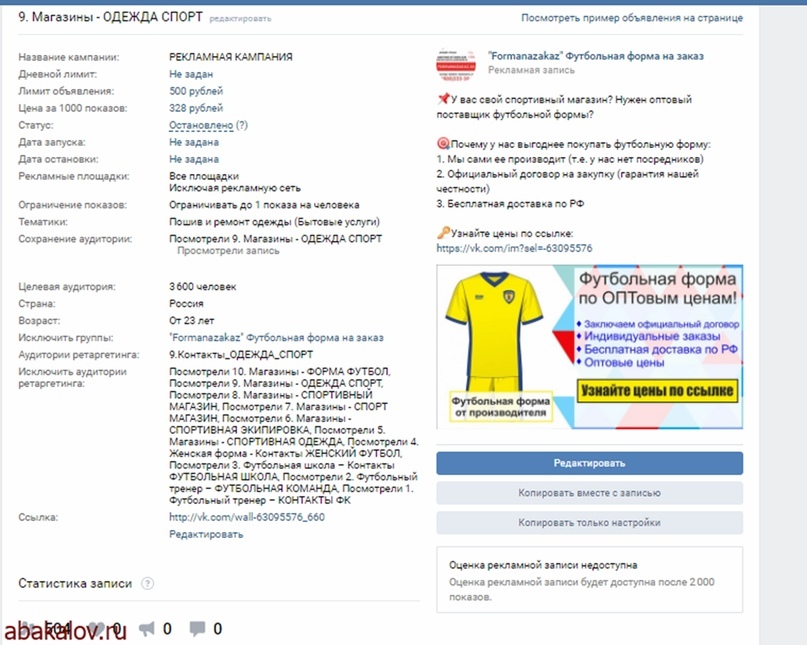Click the Остановлено status link
807x645 pixels.
point(201,125)
